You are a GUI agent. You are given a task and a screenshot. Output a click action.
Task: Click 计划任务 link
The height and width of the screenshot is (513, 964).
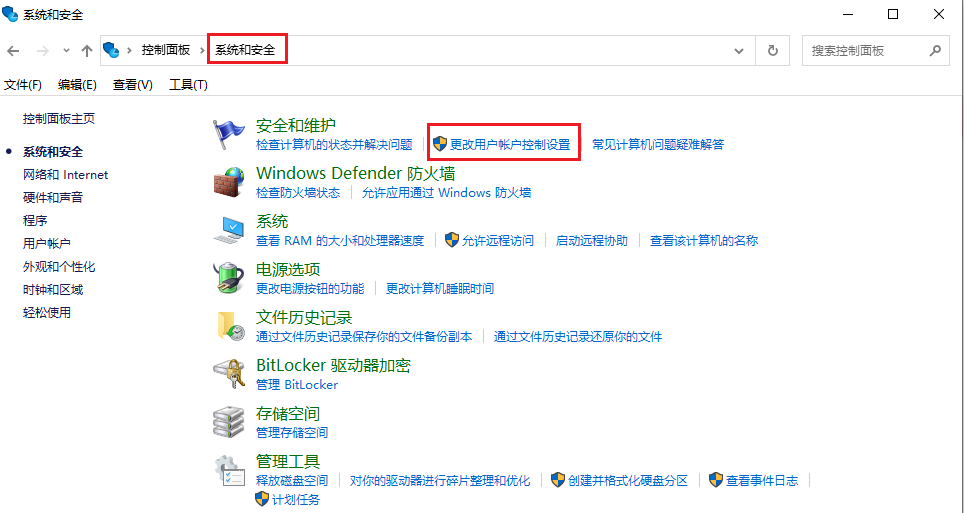pos(296,499)
